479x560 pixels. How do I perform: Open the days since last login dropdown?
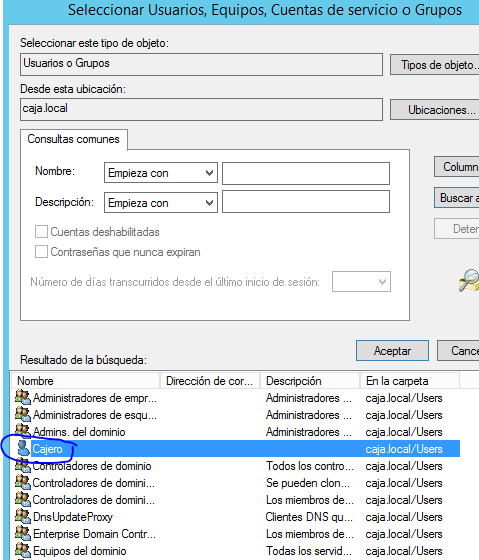(x=361, y=282)
